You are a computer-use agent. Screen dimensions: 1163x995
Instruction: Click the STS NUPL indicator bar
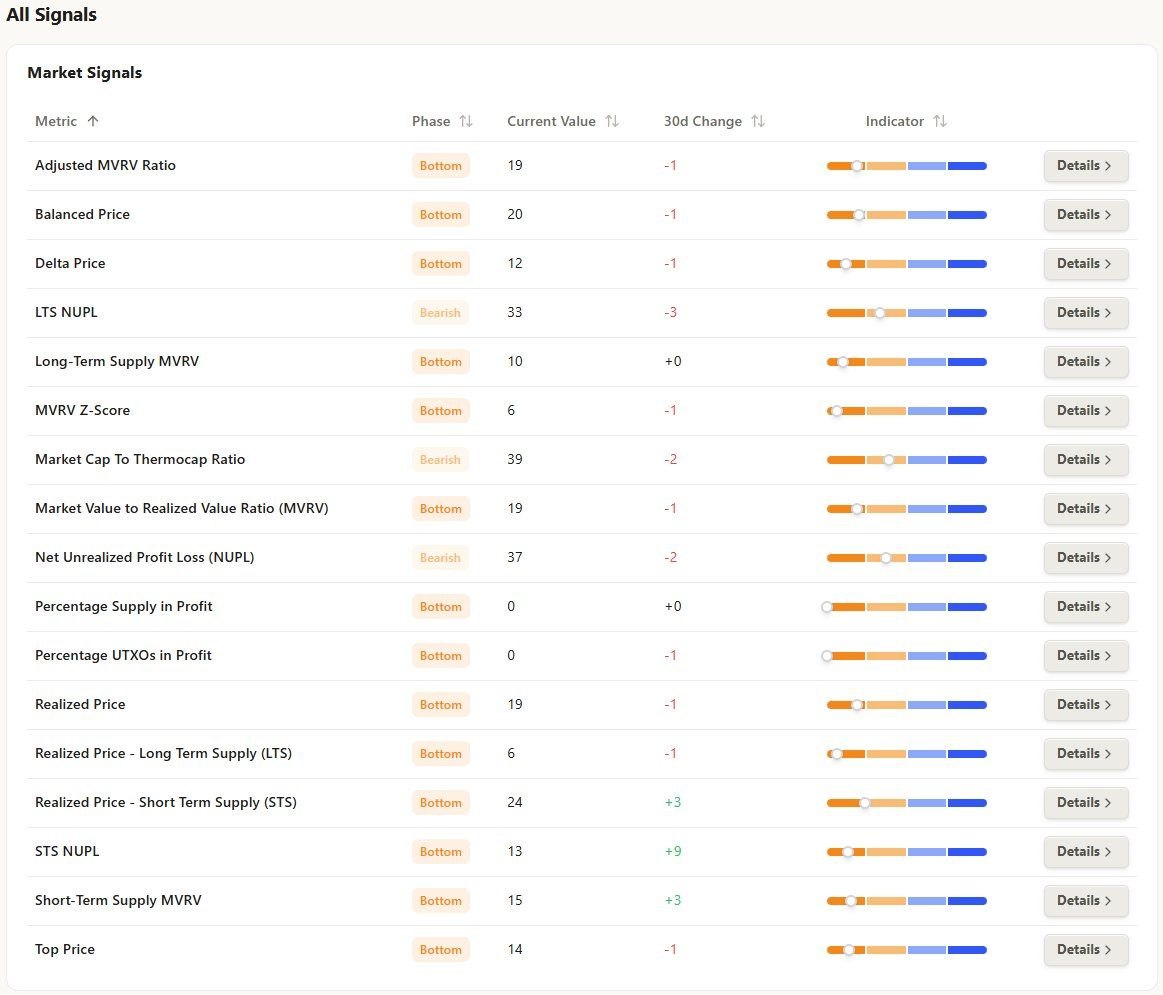906,852
